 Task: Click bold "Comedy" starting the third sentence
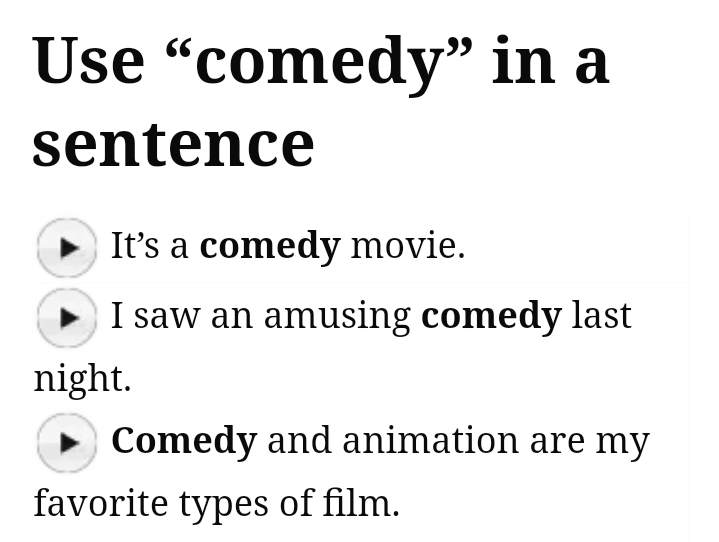point(184,440)
